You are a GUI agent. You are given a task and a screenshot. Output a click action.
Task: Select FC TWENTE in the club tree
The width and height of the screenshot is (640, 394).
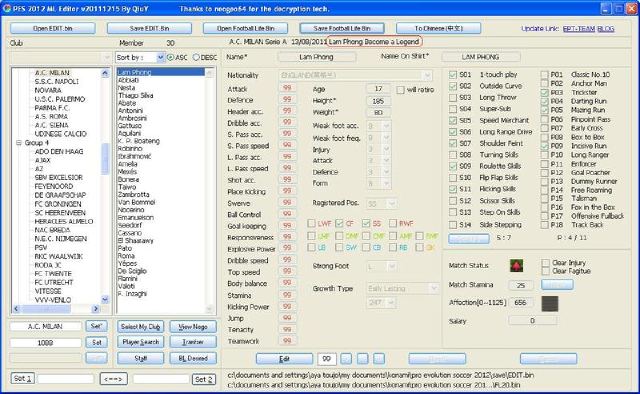tap(53, 274)
